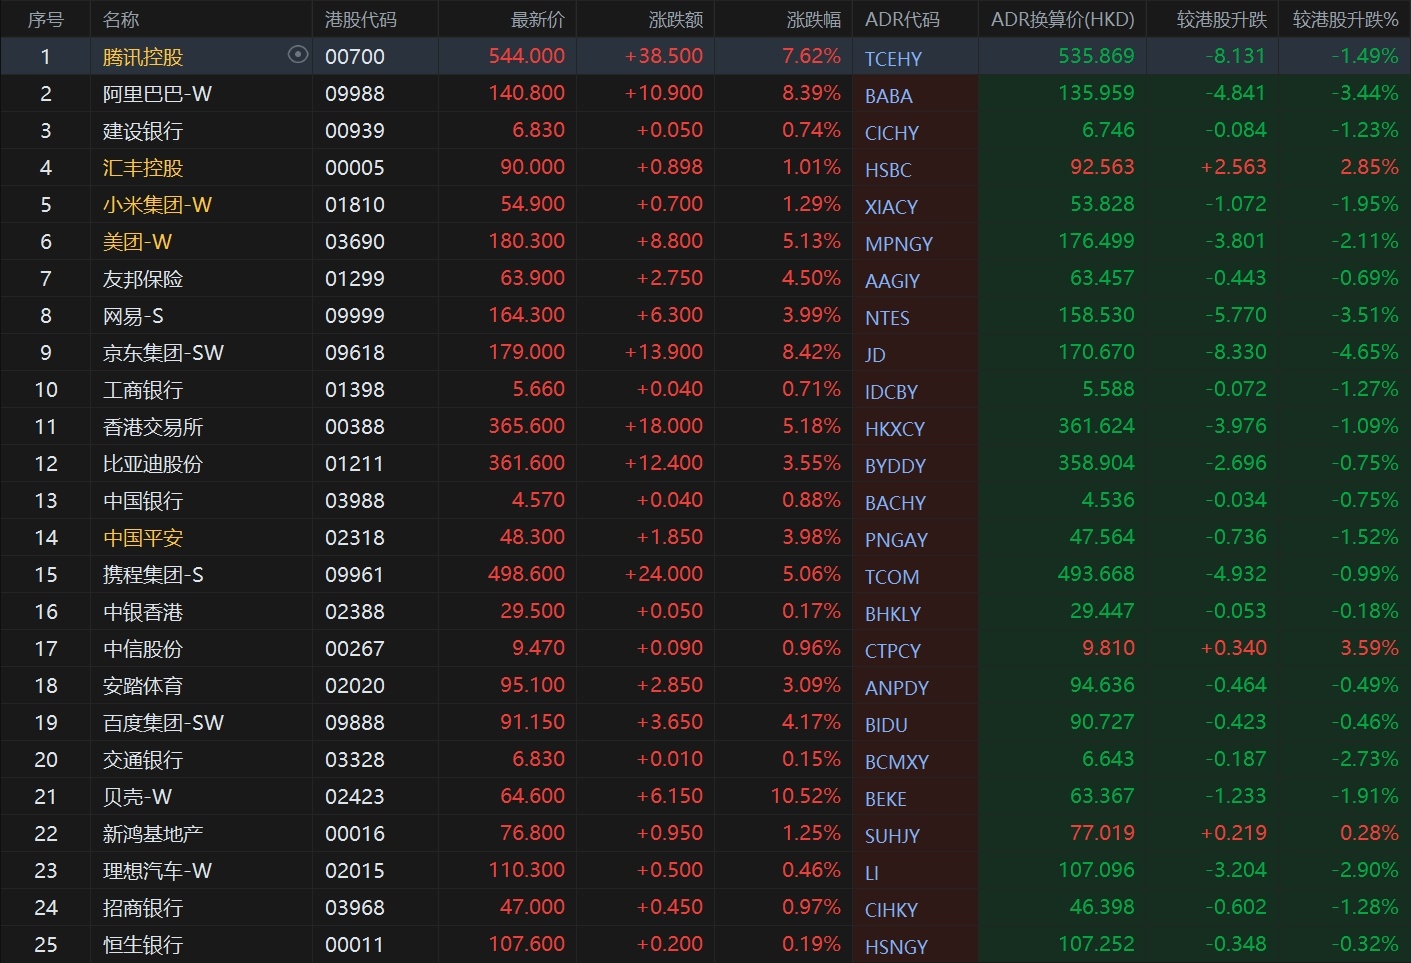Open the 汇丰控股 stock entry
The width and height of the screenshot is (1411, 963).
[x=143, y=168]
